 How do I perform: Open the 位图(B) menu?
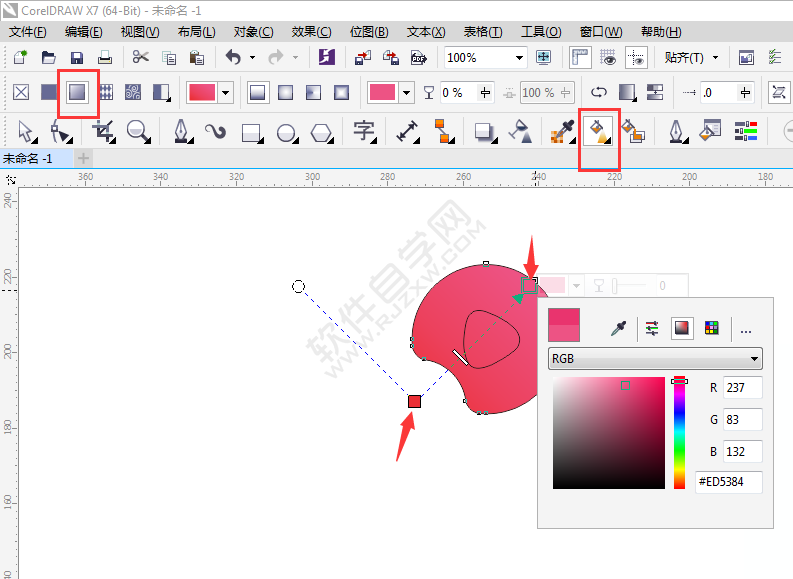(369, 31)
